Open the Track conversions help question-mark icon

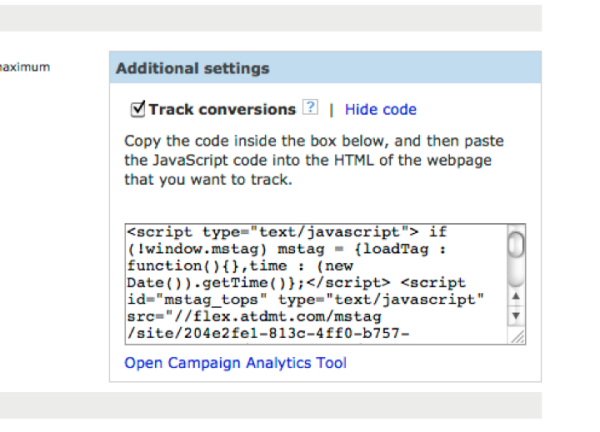tap(310, 107)
